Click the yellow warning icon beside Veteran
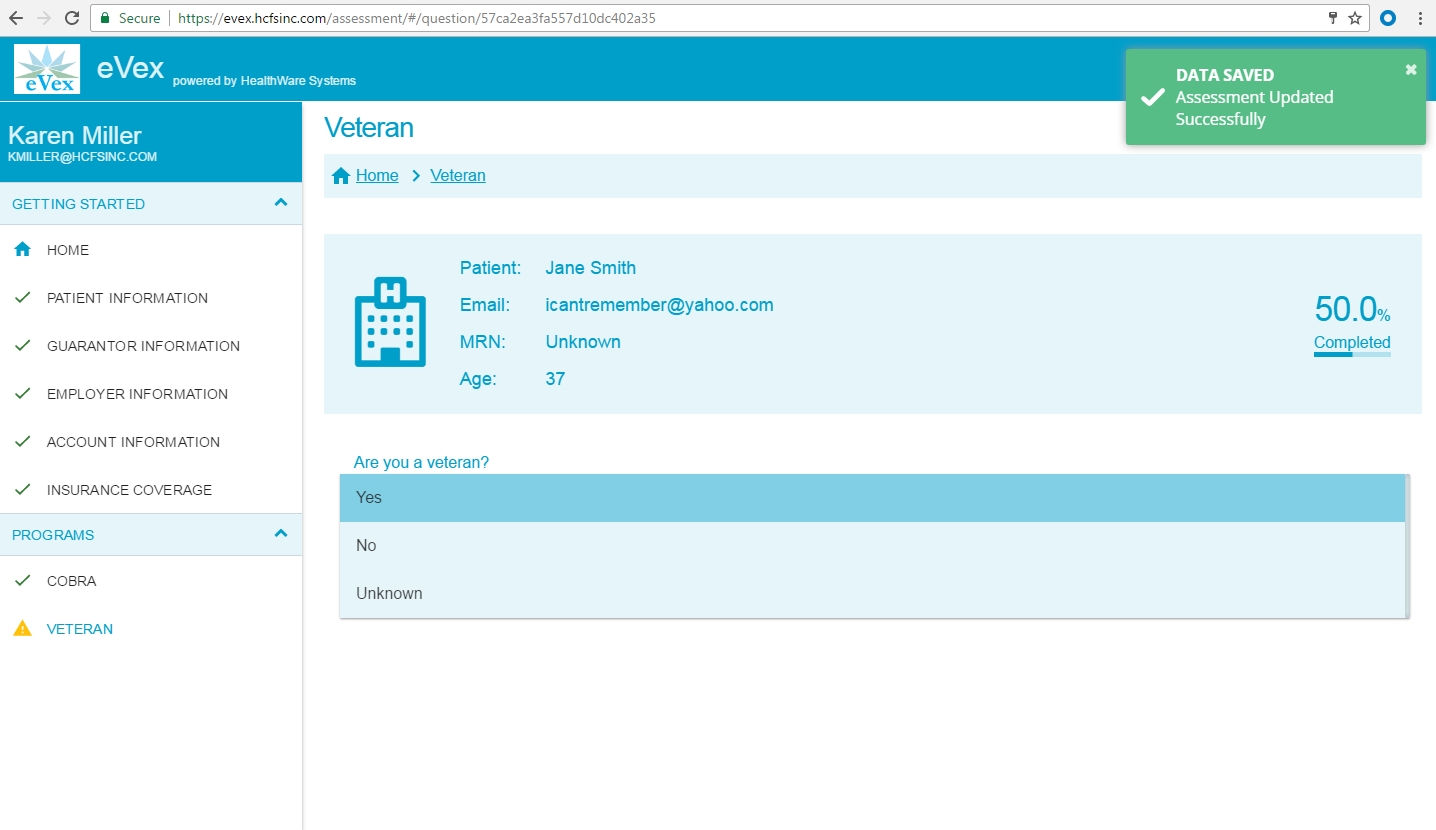1436x830 pixels. tap(22, 629)
